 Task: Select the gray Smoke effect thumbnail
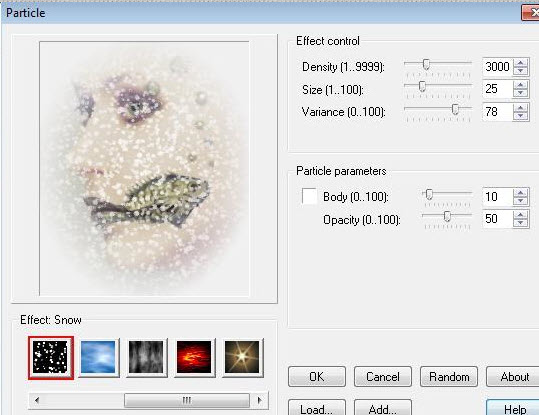tap(146, 358)
